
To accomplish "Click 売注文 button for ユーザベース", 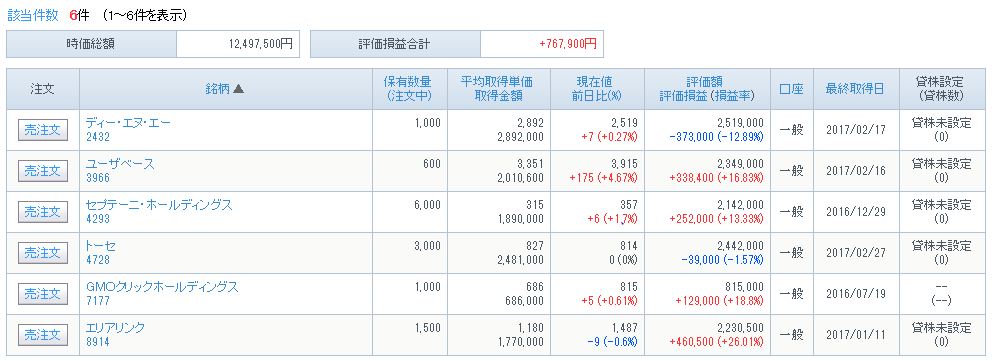I will pos(43,171).
